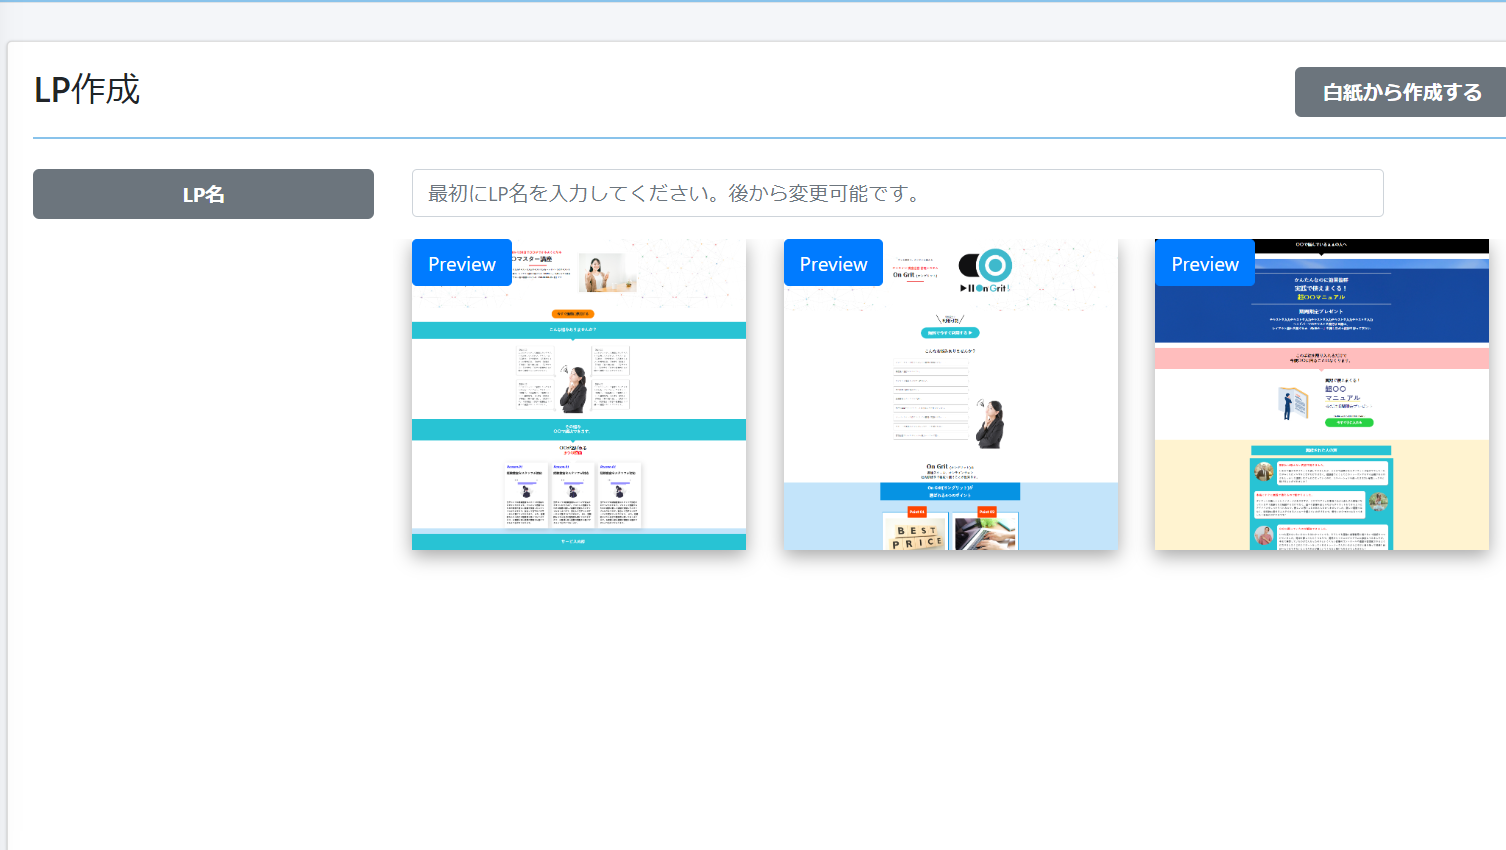Screen dimensions: 1506x850
Task: Click the orange button in first template
Action: tap(573, 313)
